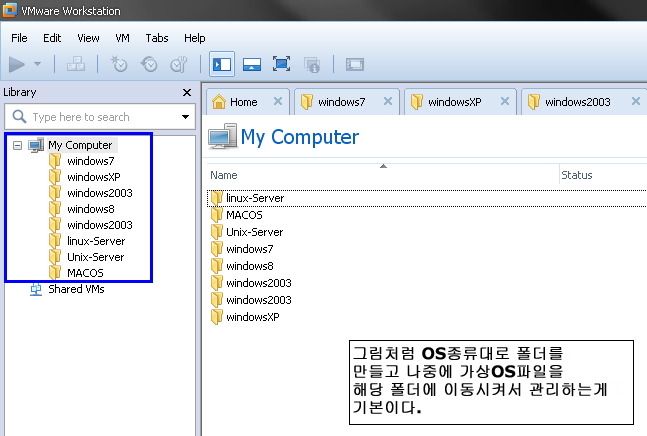
Task: Select linux-Server folder in library tree
Action: click(x=96, y=241)
